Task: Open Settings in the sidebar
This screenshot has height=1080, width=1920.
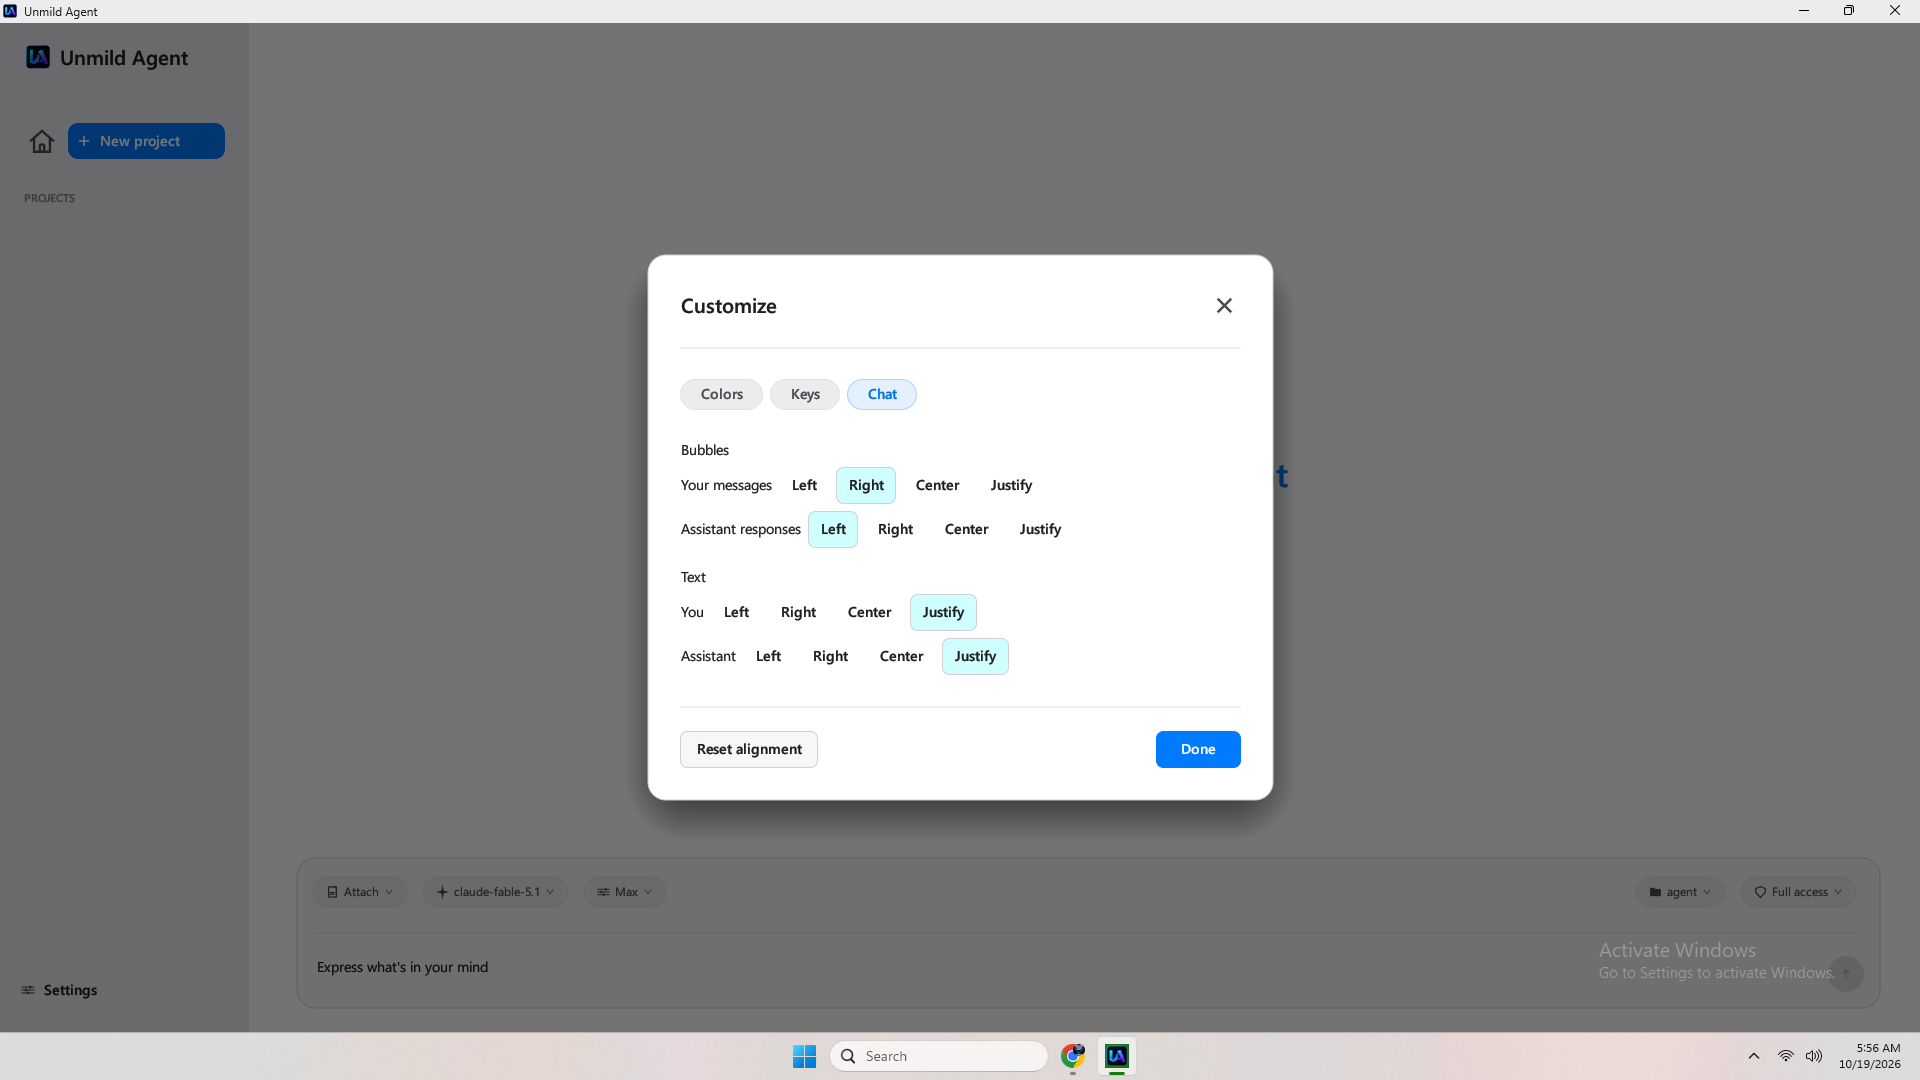Action: click(59, 990)
